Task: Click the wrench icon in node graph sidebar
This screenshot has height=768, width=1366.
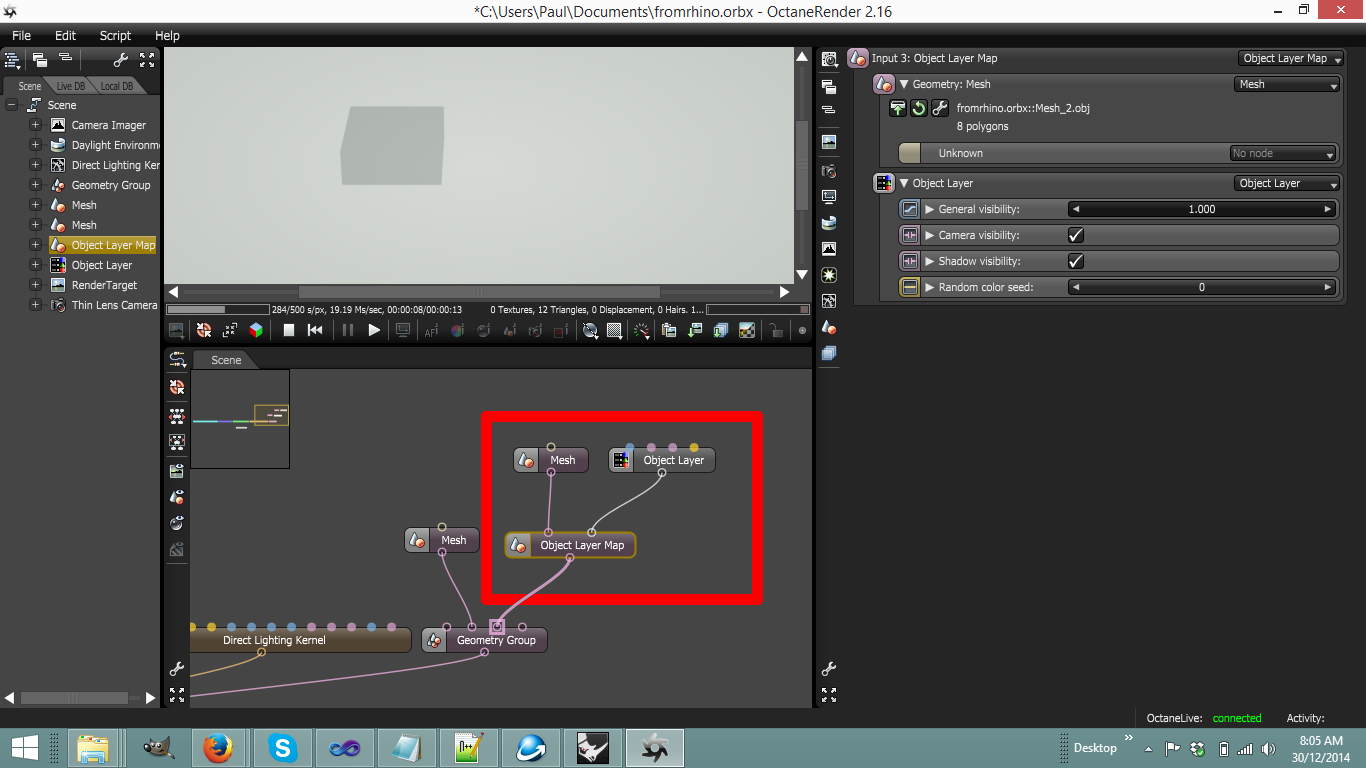Action: (177, 669)
